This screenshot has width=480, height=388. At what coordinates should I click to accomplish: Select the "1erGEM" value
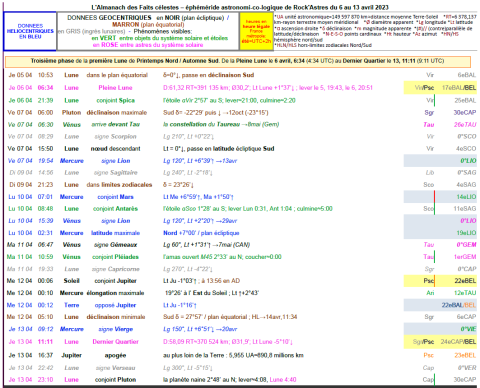pyautogui.click(x=465, y=257)
